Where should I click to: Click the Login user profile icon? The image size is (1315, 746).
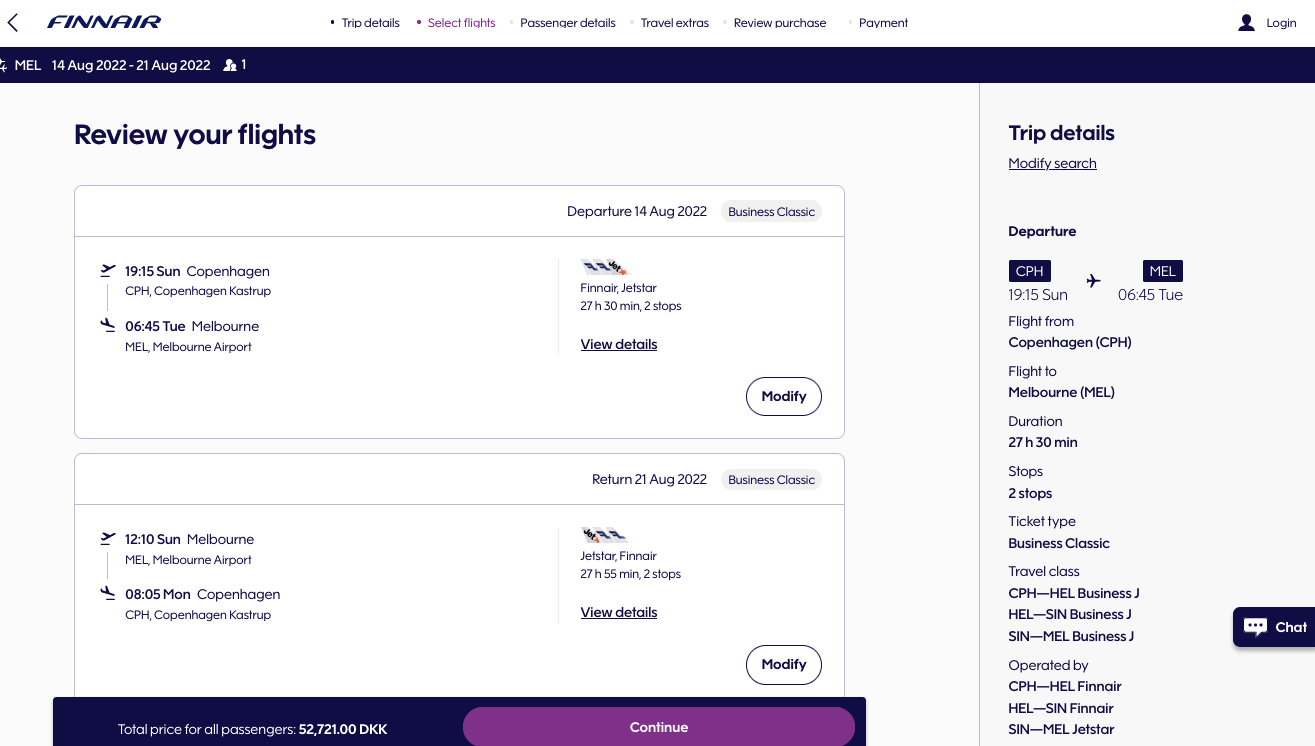[x=1246, y=23]
